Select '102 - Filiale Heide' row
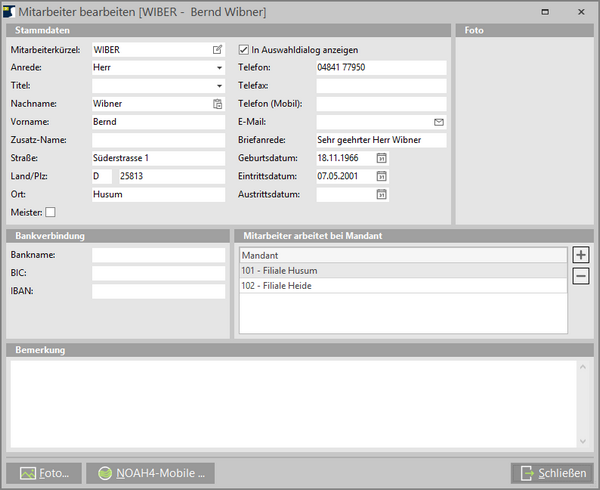 (400, 286)
